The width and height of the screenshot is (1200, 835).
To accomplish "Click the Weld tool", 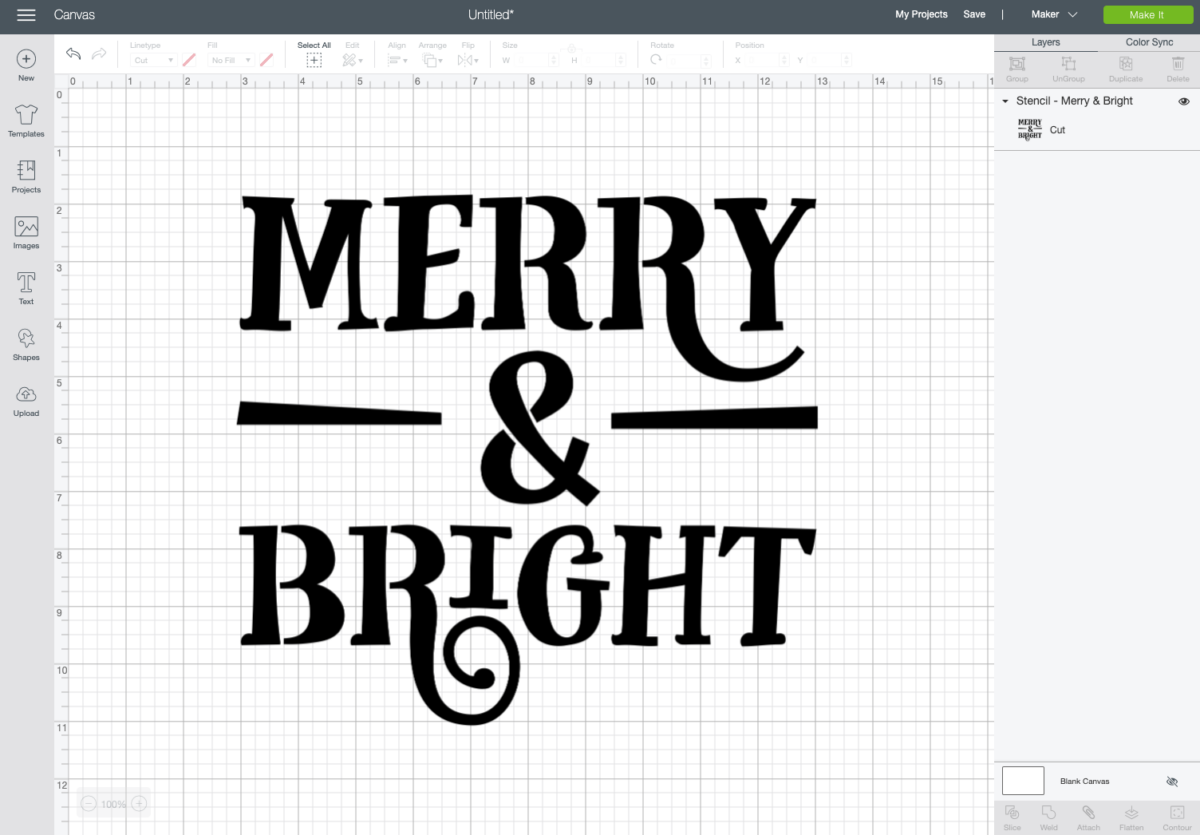I will [1049, 817].
